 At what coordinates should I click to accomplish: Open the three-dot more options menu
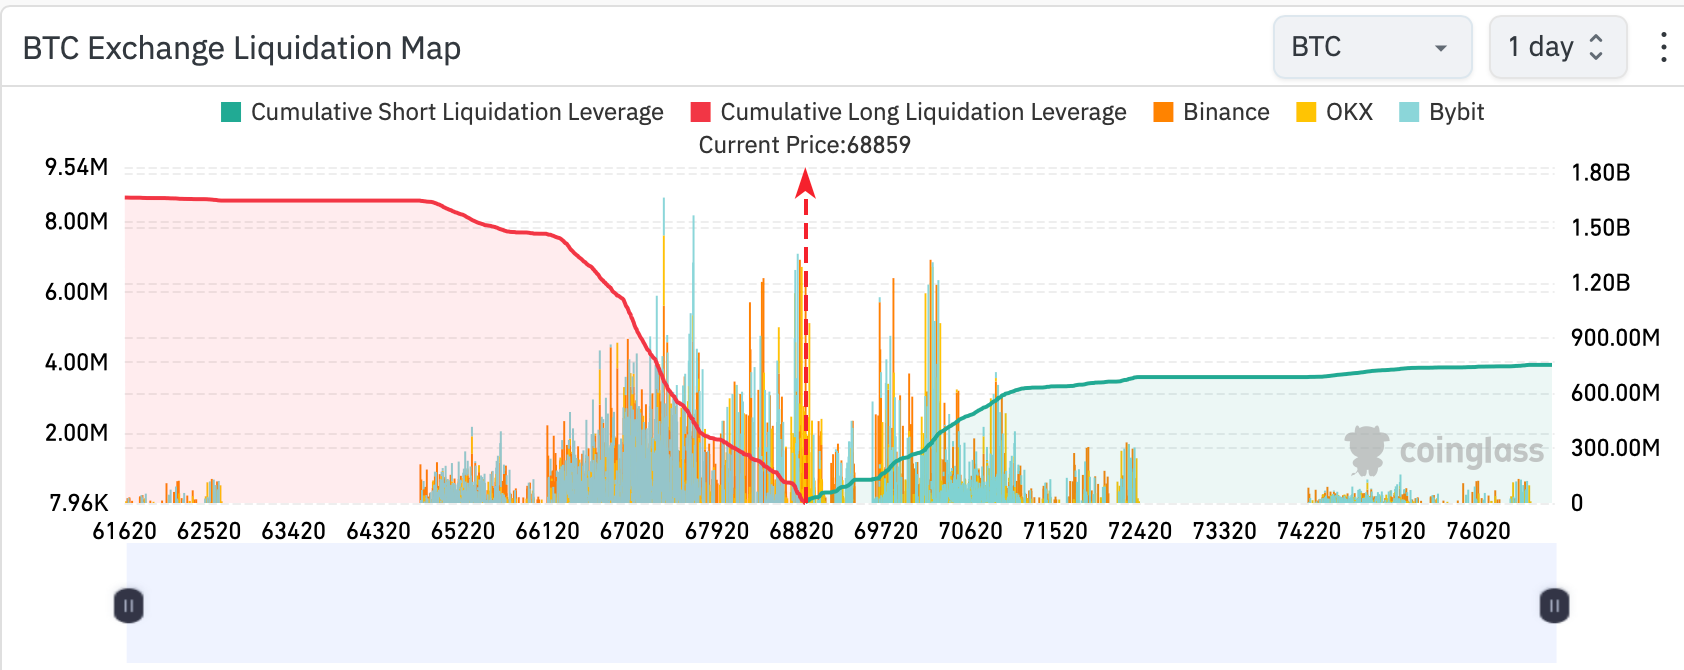1663,47
